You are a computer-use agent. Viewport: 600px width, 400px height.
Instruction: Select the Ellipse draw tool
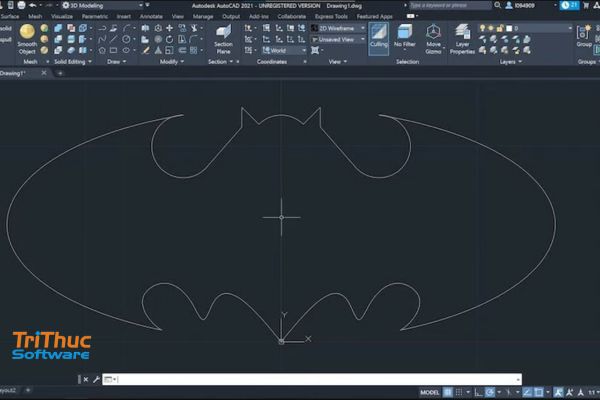126,50
